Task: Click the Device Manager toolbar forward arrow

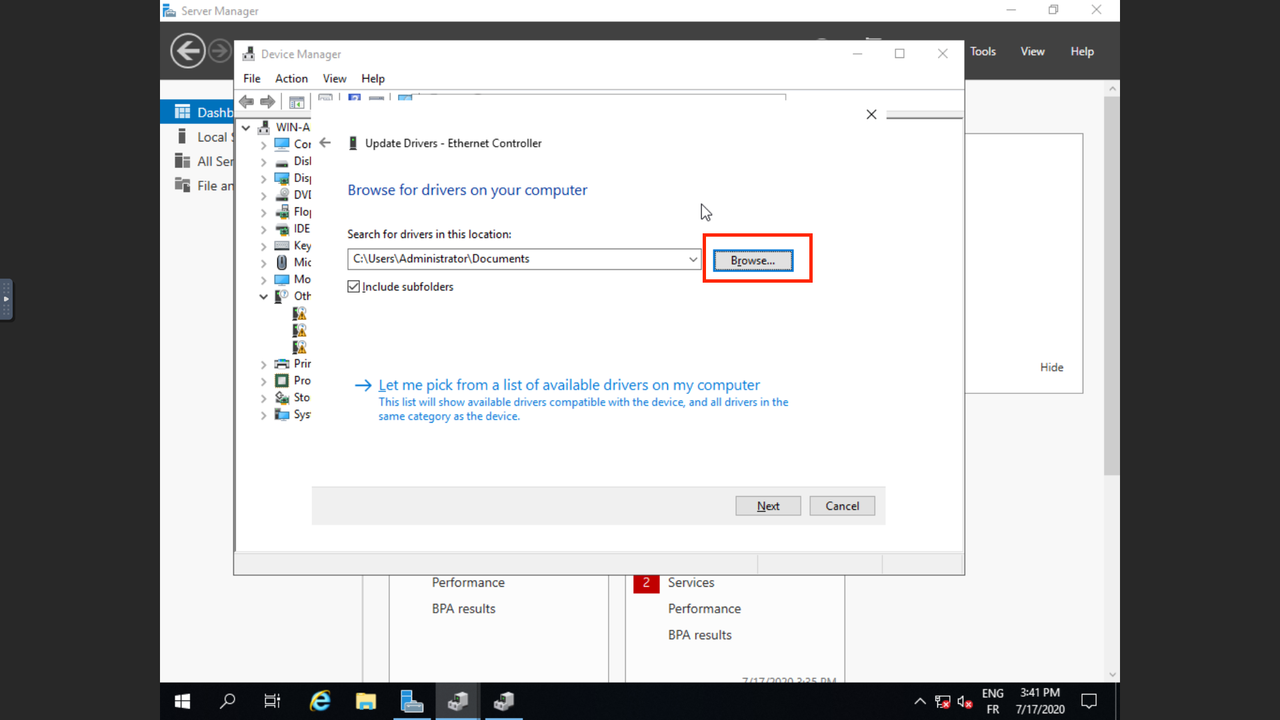Action: pos(267,102)
